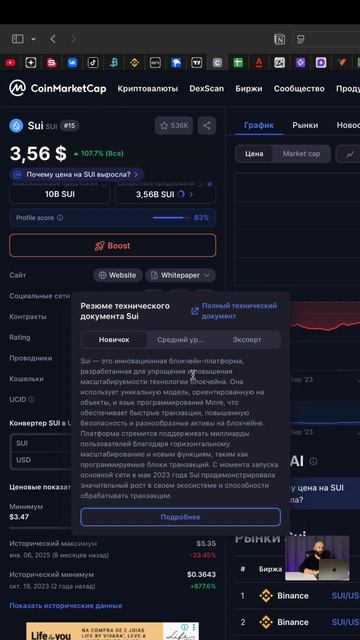Select the Средний уровень tab
The image size is (360, 640).
[180, 340]
